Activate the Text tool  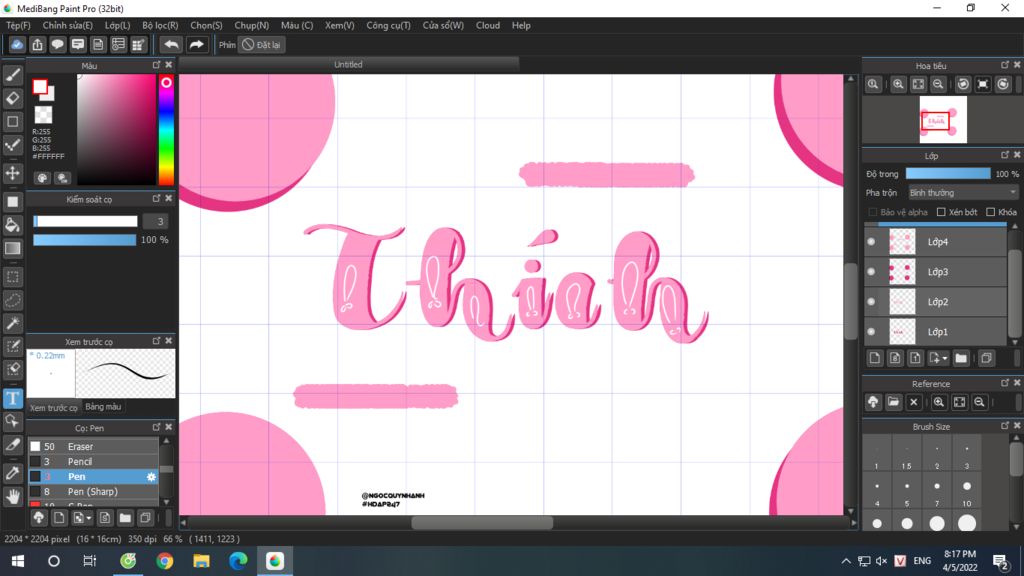[x=12, y=398]
